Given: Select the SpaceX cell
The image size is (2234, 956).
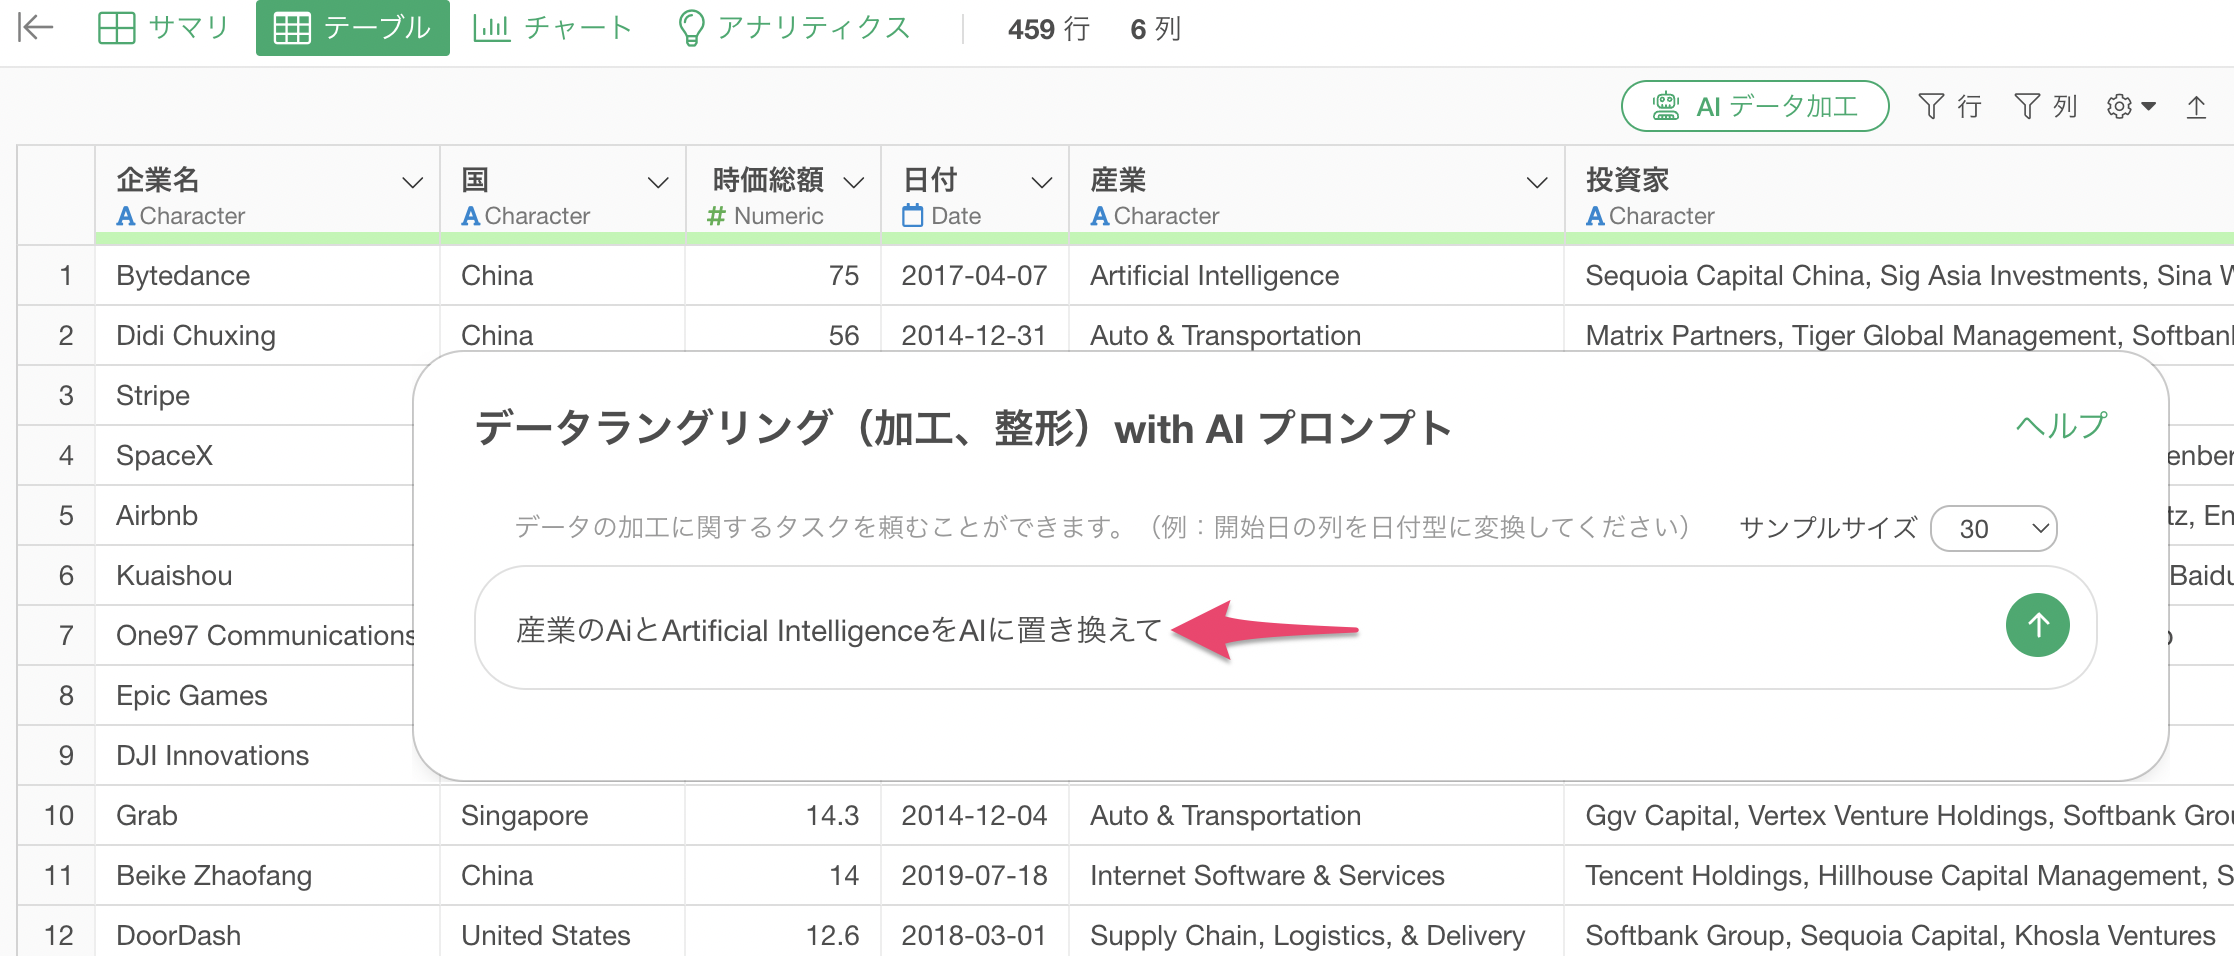Looking at the screenshot, I should (254, 455).
